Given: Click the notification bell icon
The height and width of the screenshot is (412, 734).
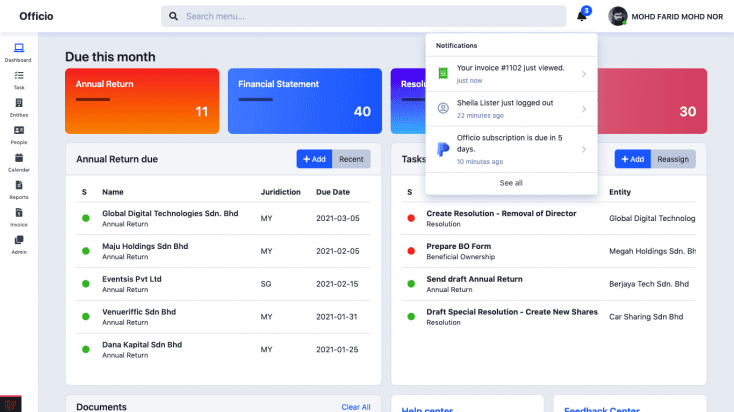Looking at the screenshot, I should (581, 16).
